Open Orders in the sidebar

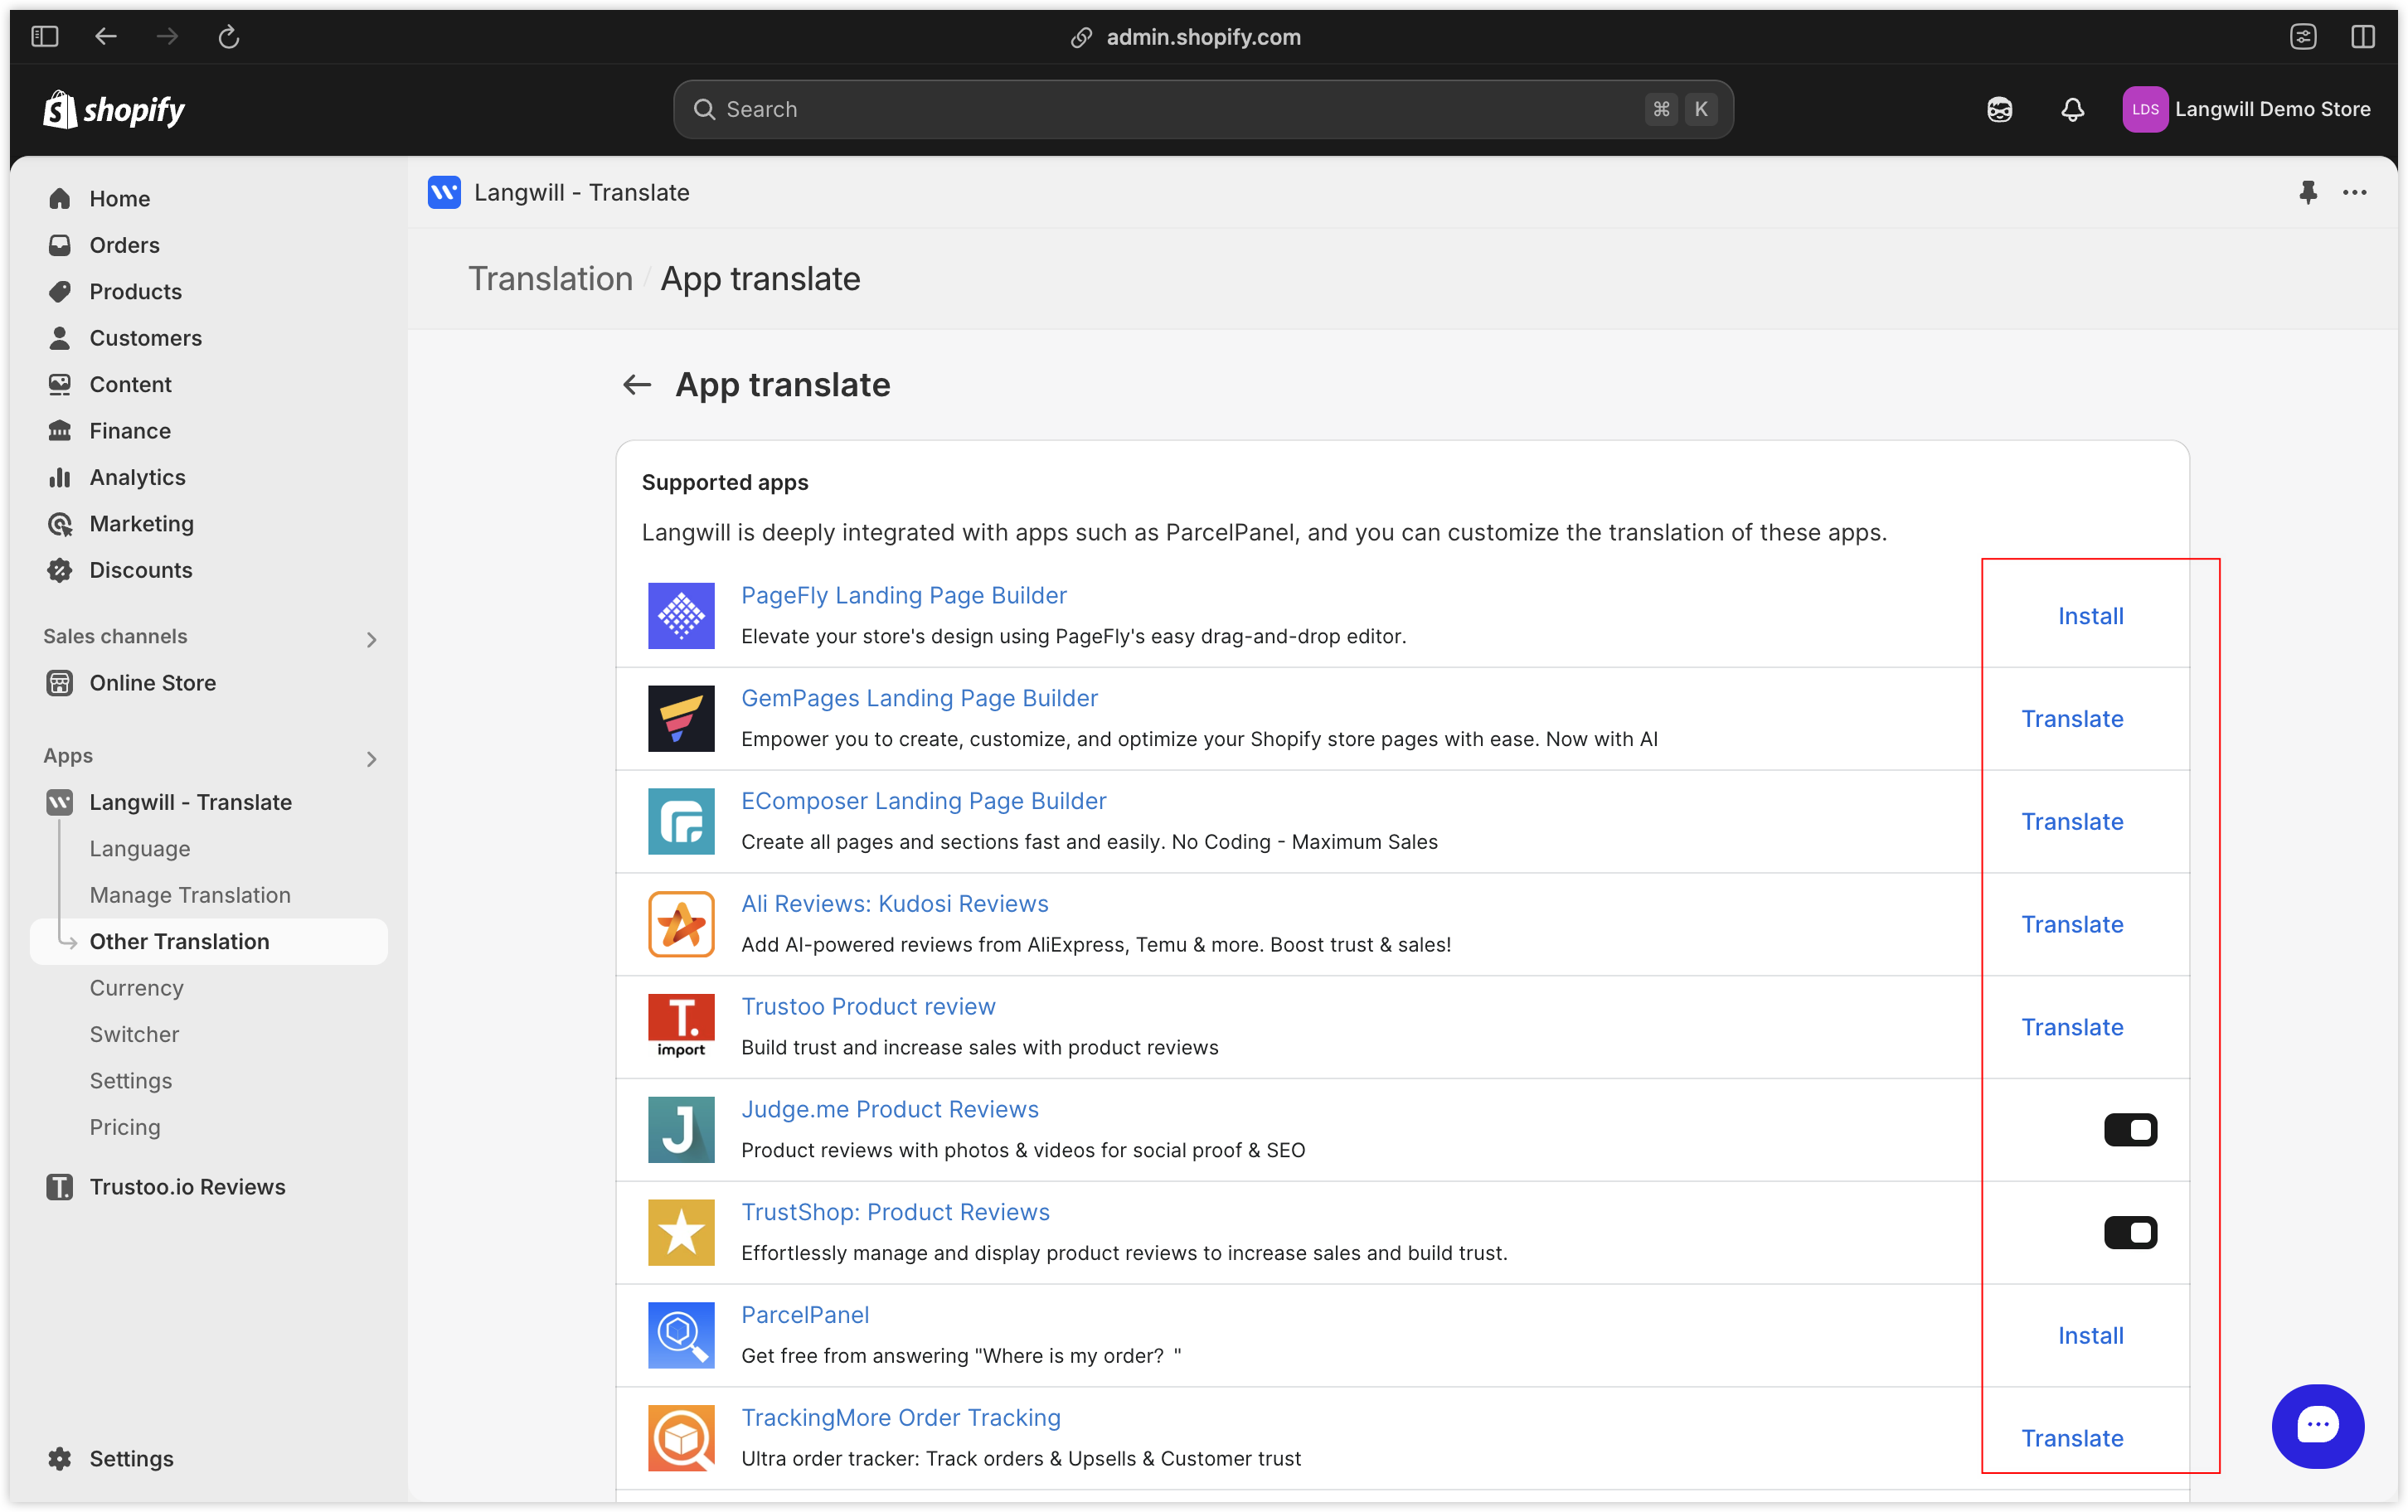click(209, 245)
